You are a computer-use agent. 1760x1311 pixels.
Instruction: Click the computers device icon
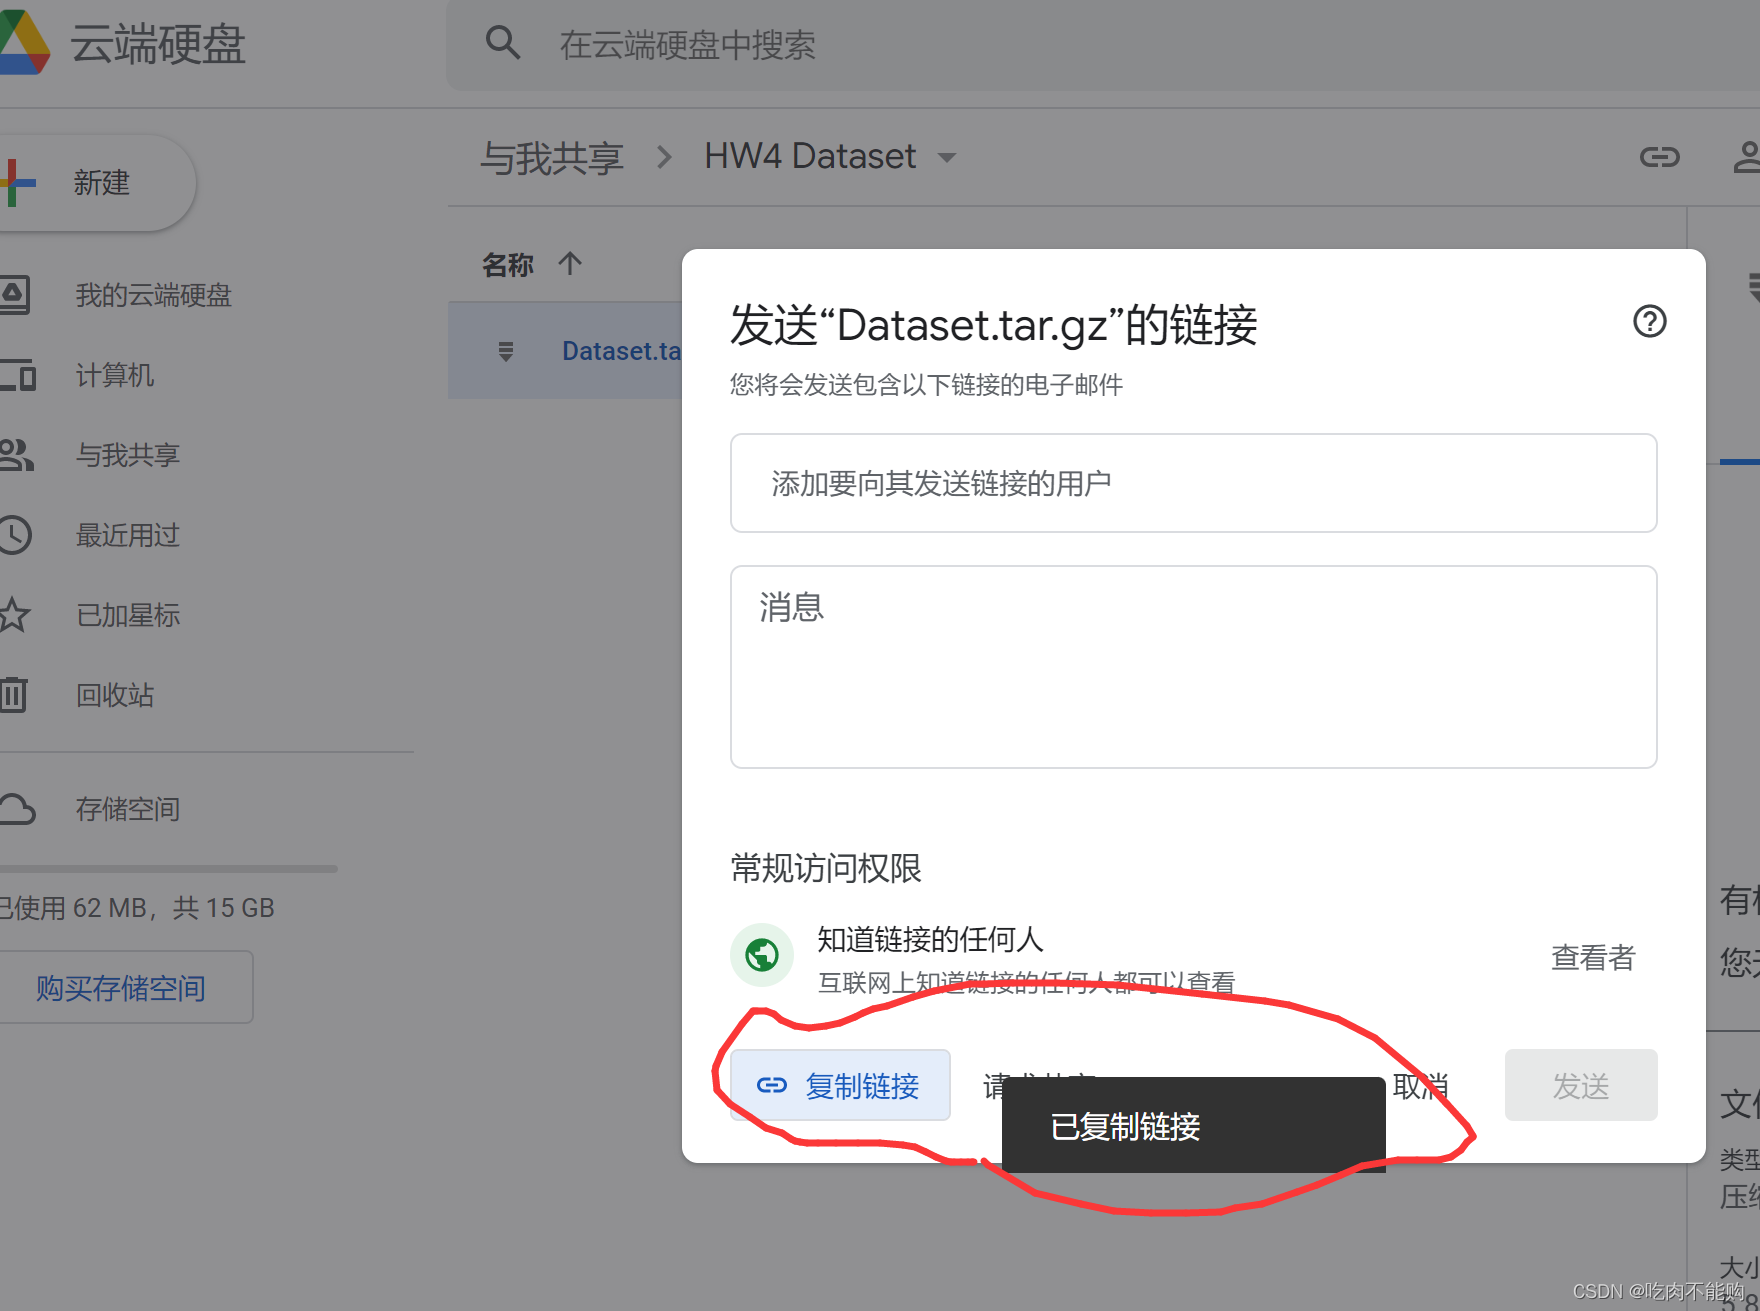click(x=17, y=375)
